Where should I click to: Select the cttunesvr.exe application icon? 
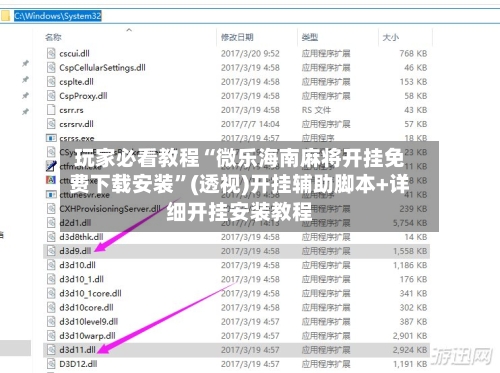(x=51, y=194)
